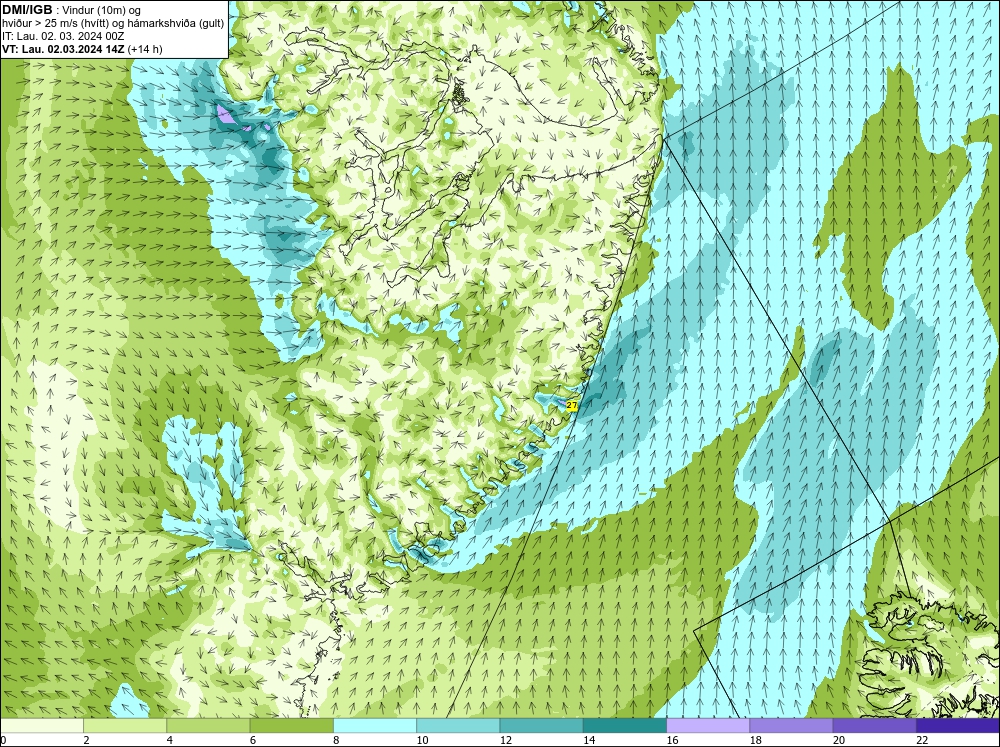Screen dimensions: 1000x747
Task: Click the 'IT: Lau. 02. 03. 2024 00Z' line
Action: point(63,36)
